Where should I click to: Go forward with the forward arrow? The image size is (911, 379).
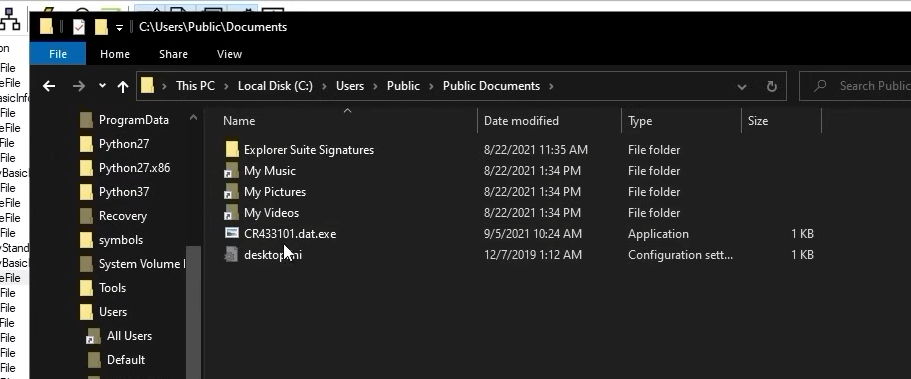point(78,86)
